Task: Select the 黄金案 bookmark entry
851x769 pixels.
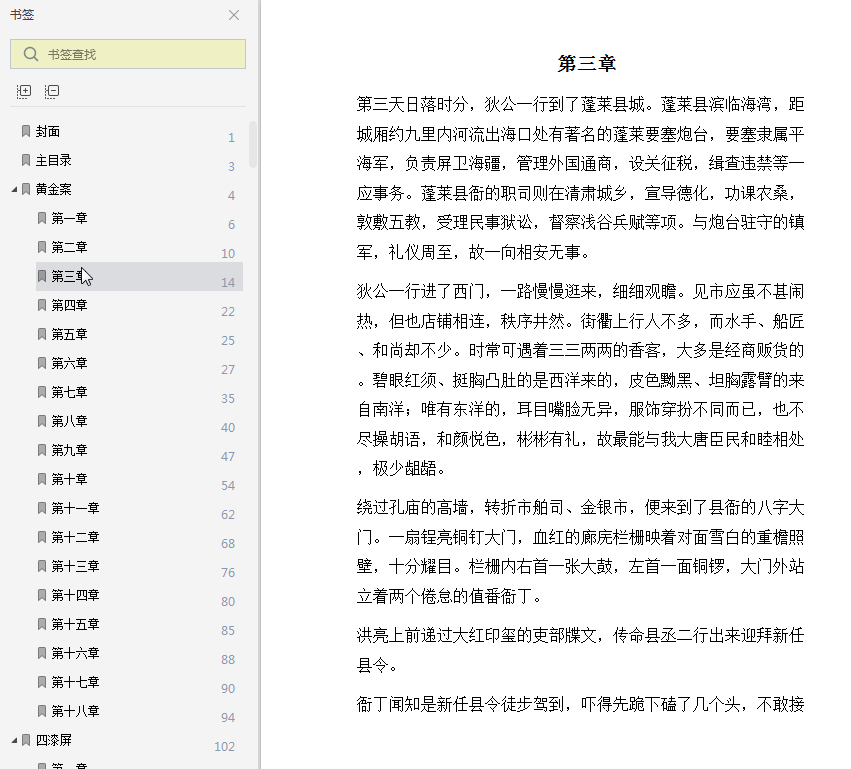Action: tap(54, 189)
